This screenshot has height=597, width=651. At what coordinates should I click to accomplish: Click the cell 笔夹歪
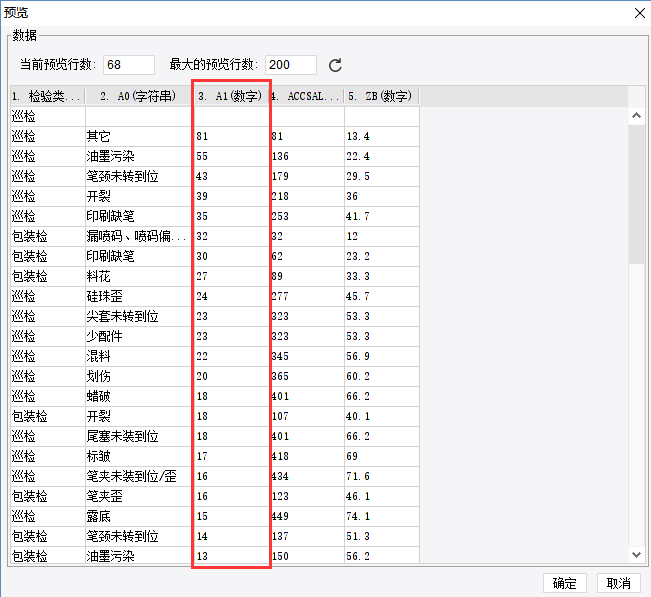139,496
